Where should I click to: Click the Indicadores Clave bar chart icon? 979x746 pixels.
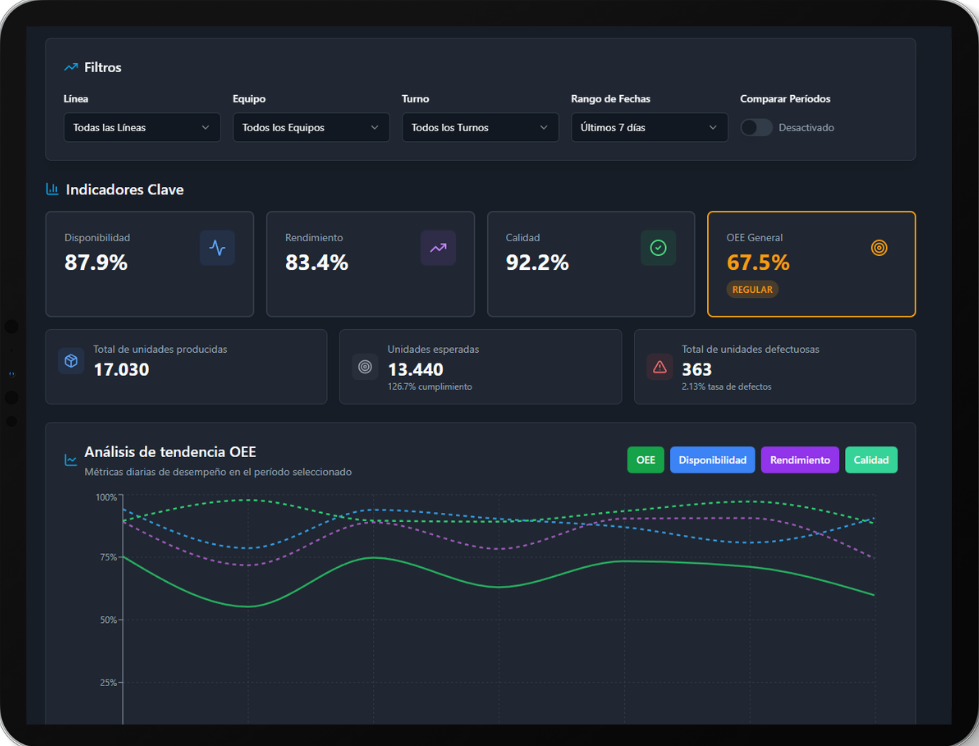tap(52, 189)
